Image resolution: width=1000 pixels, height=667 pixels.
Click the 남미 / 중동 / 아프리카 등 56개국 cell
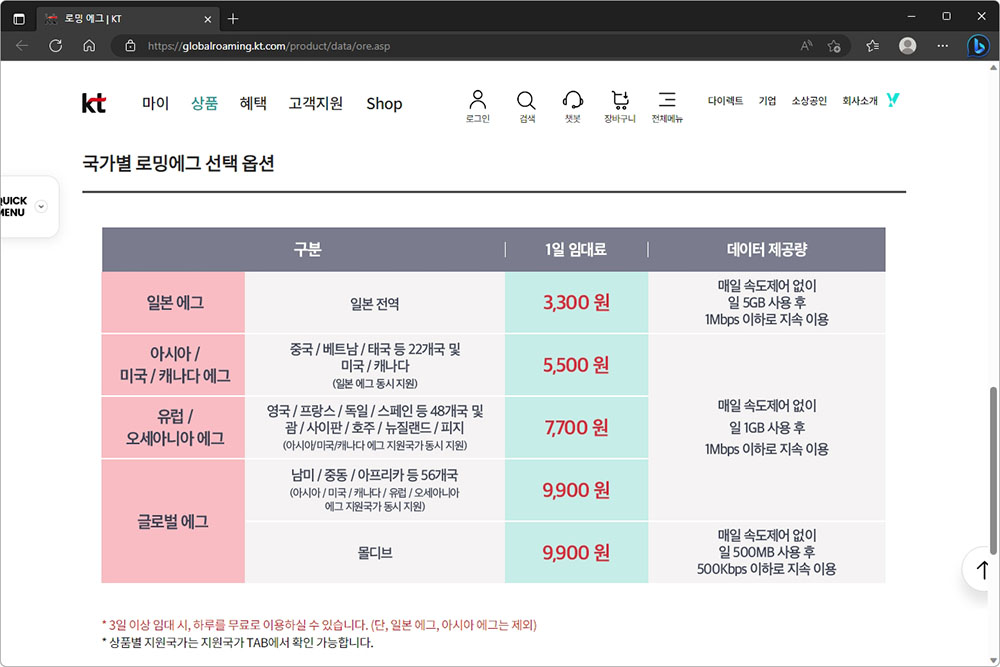pyautogui.click(x=375, y=490)
